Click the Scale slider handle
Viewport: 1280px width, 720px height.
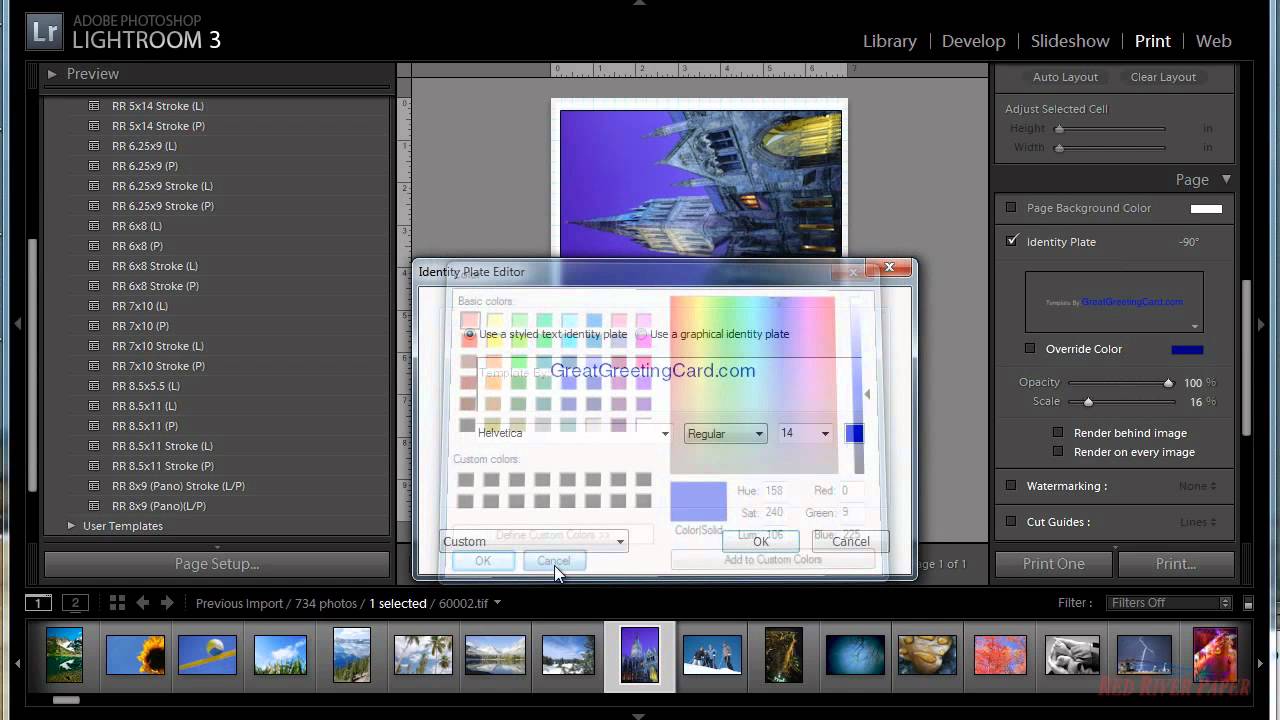point(1088,402)
